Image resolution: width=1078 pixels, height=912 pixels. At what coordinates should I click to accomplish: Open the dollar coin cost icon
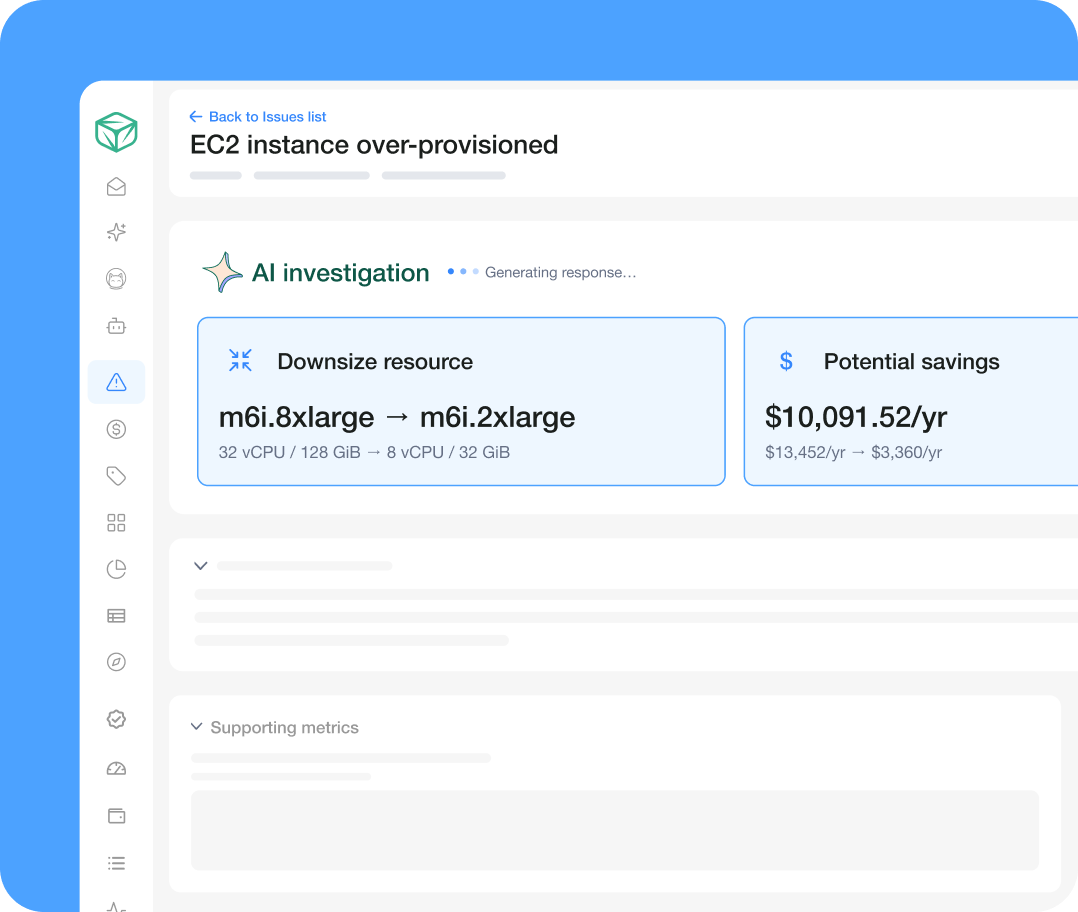coord(116,430)
